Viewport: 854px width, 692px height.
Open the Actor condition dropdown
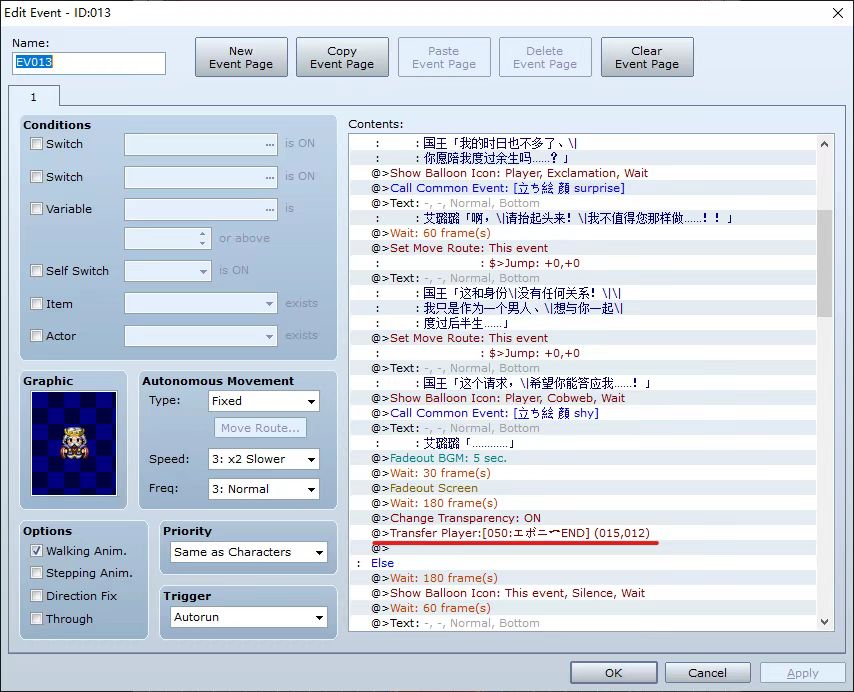201,336
